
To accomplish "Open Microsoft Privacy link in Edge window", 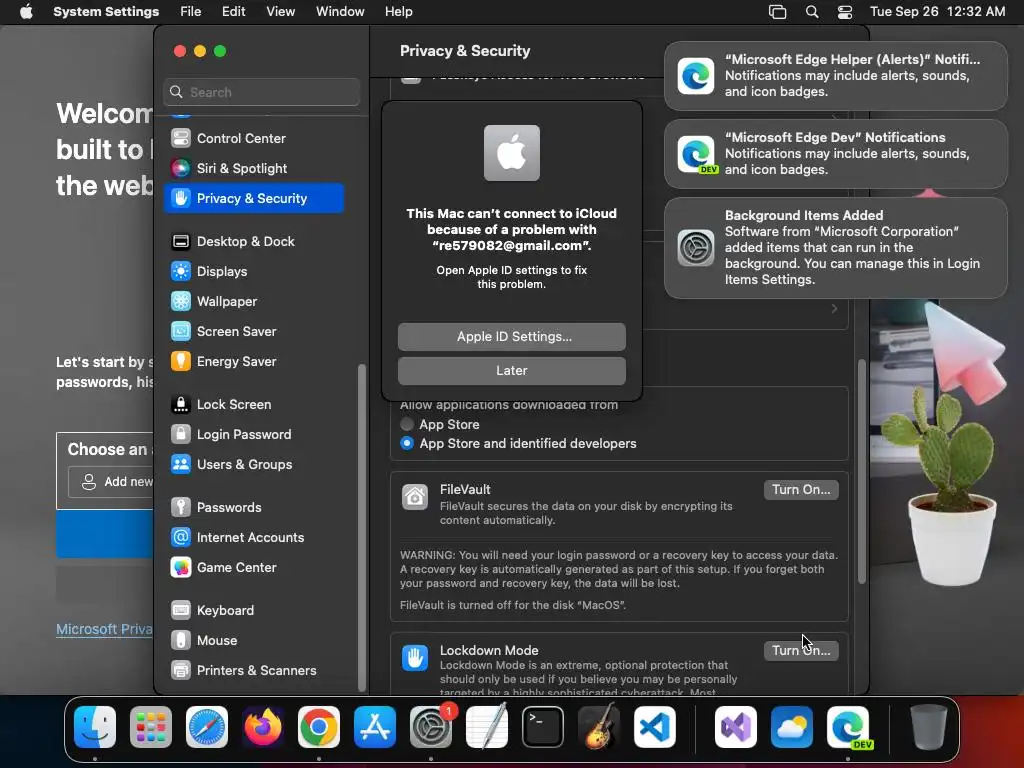I will (104, 630).
